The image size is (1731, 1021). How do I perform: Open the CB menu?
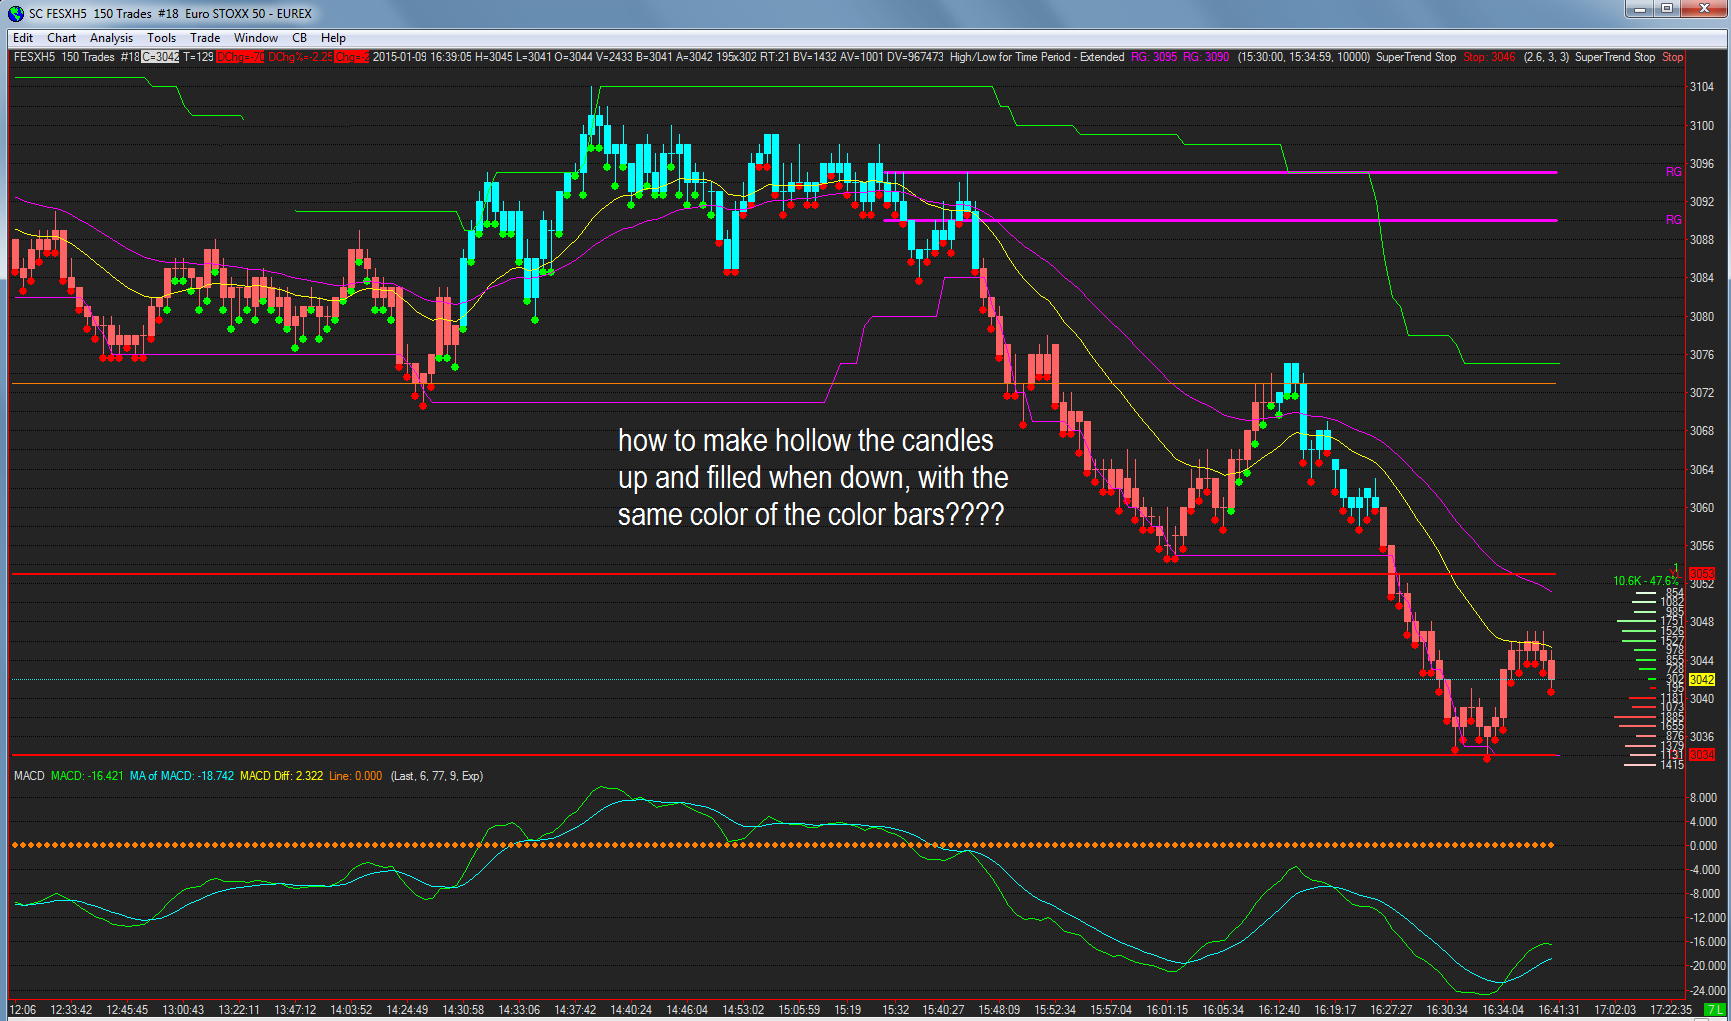point(299,38)
